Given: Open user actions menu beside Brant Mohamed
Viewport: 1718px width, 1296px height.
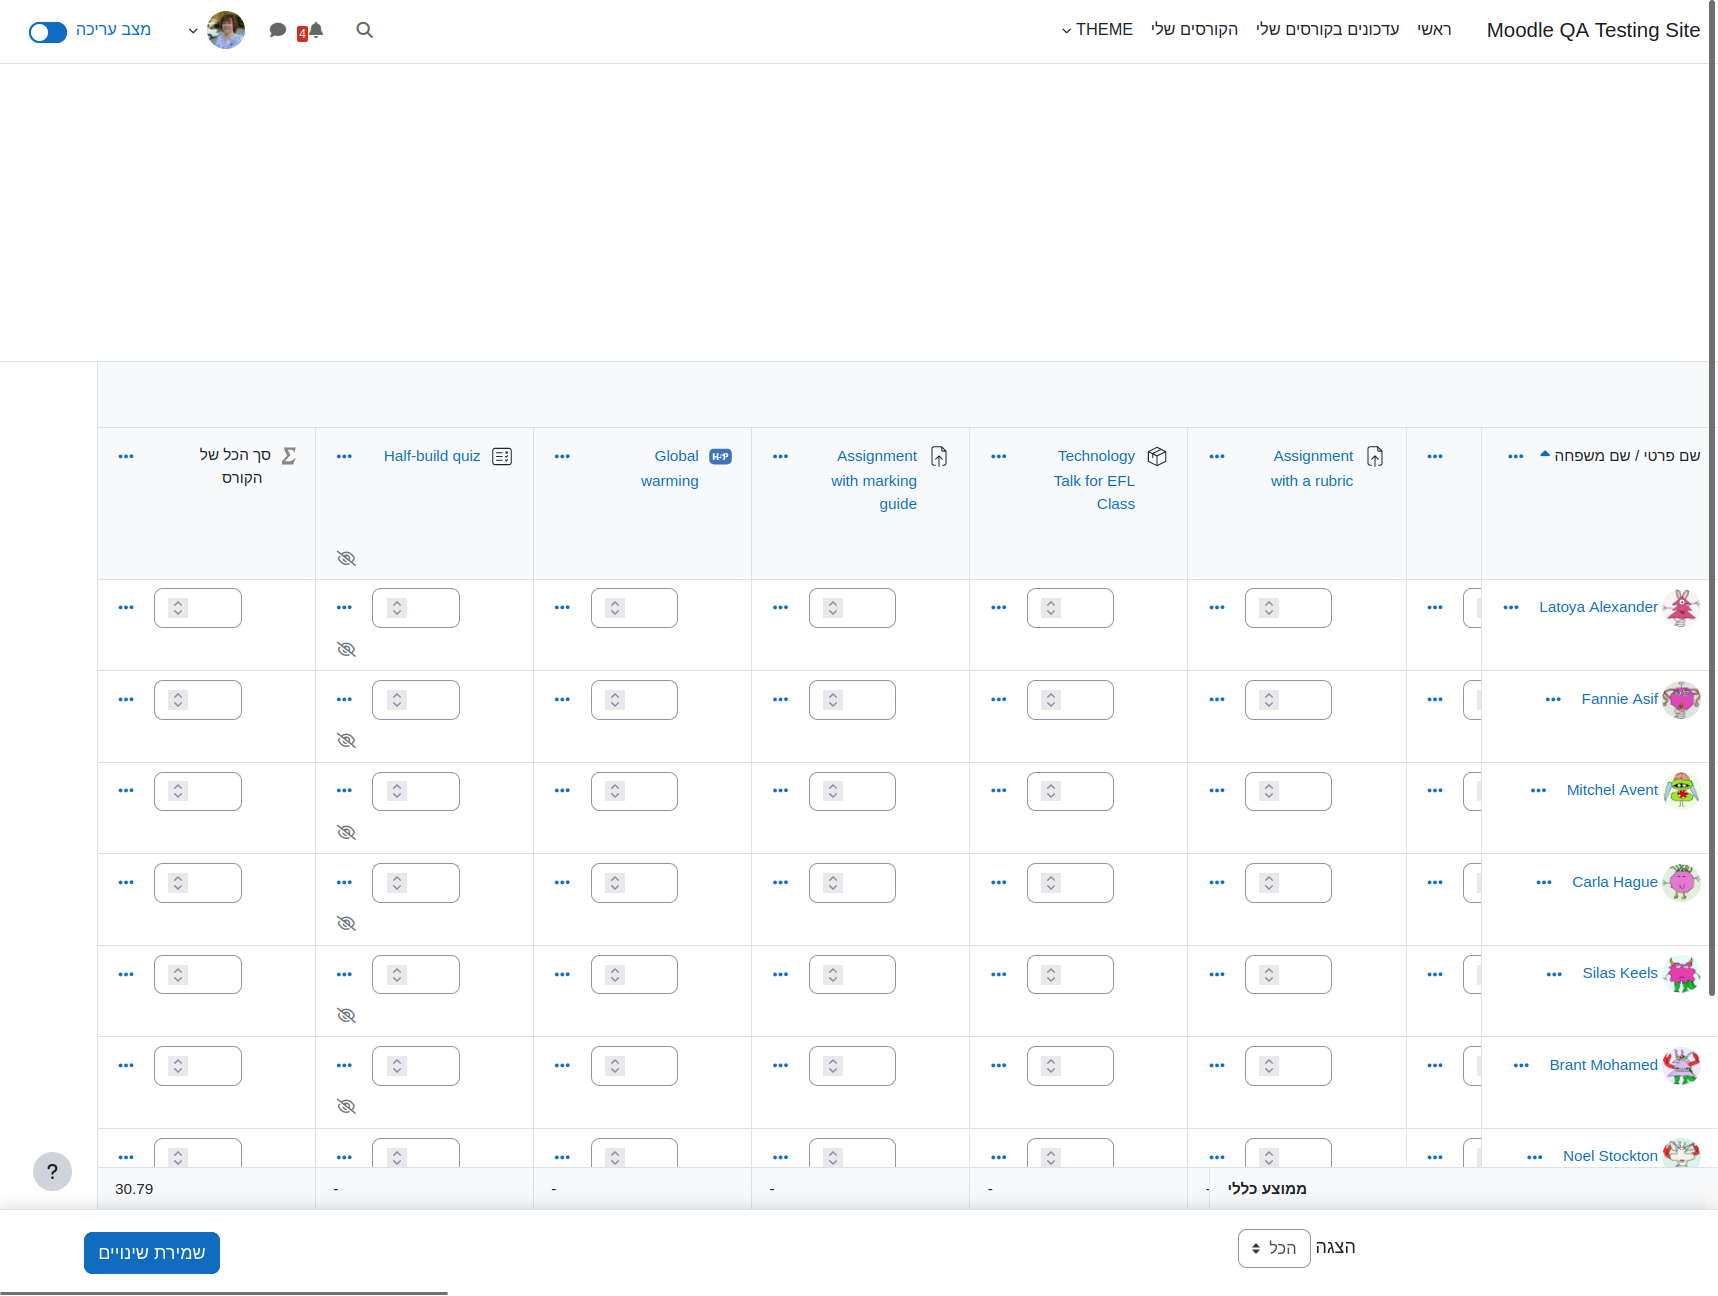Looking at the screenshot, I should pyautogui.click(x=1521, y=1066).
